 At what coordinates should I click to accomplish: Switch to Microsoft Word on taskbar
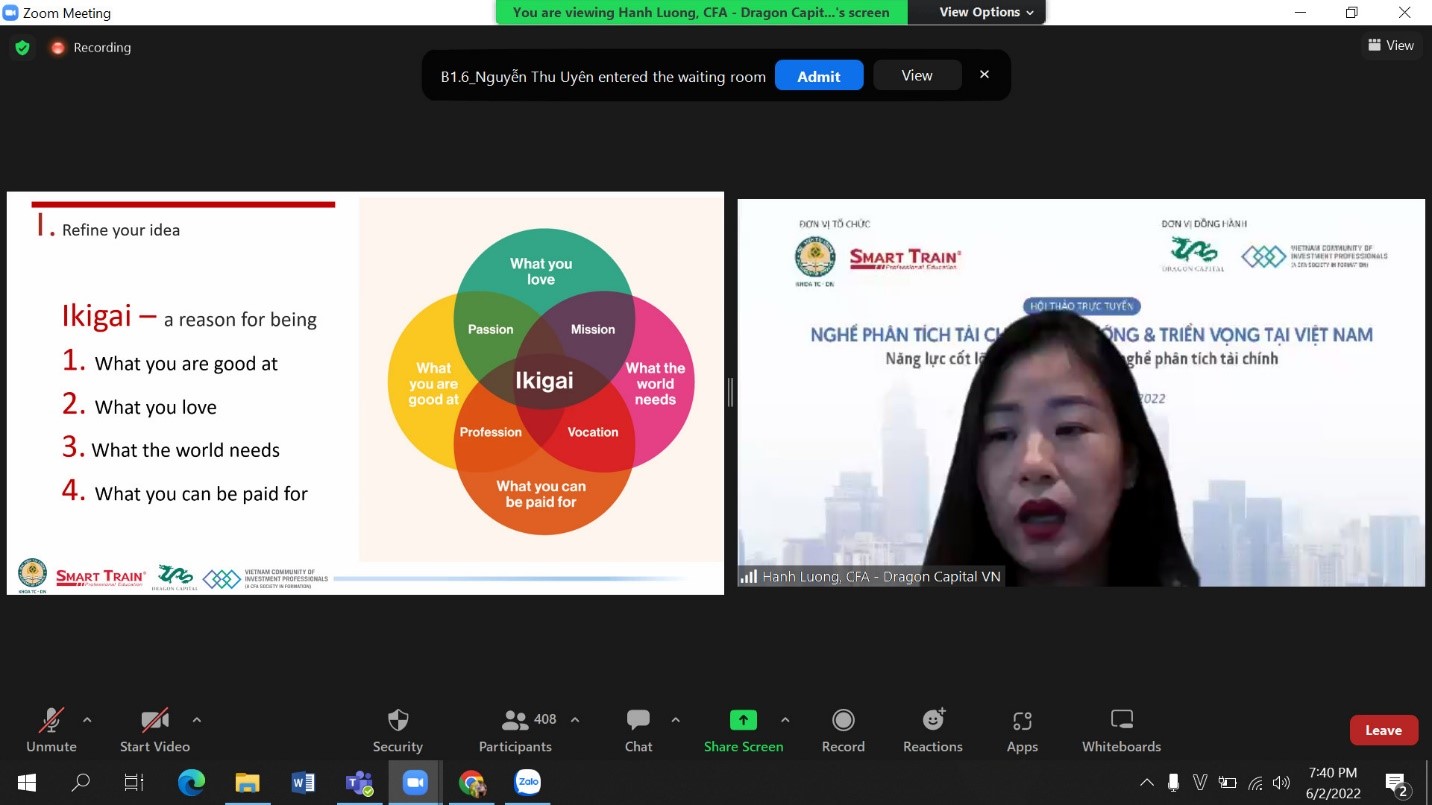(x=303, y=783)
